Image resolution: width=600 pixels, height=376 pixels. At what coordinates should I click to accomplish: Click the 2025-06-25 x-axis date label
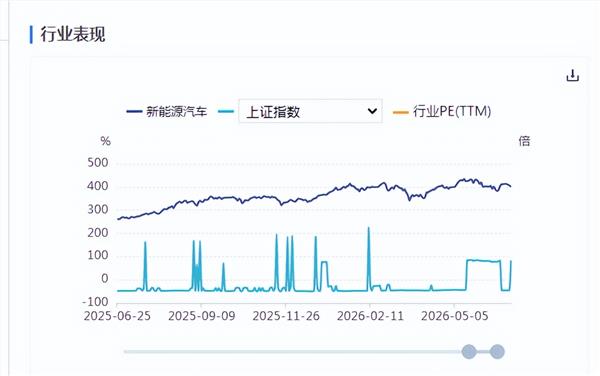click(x=117, y=316)
